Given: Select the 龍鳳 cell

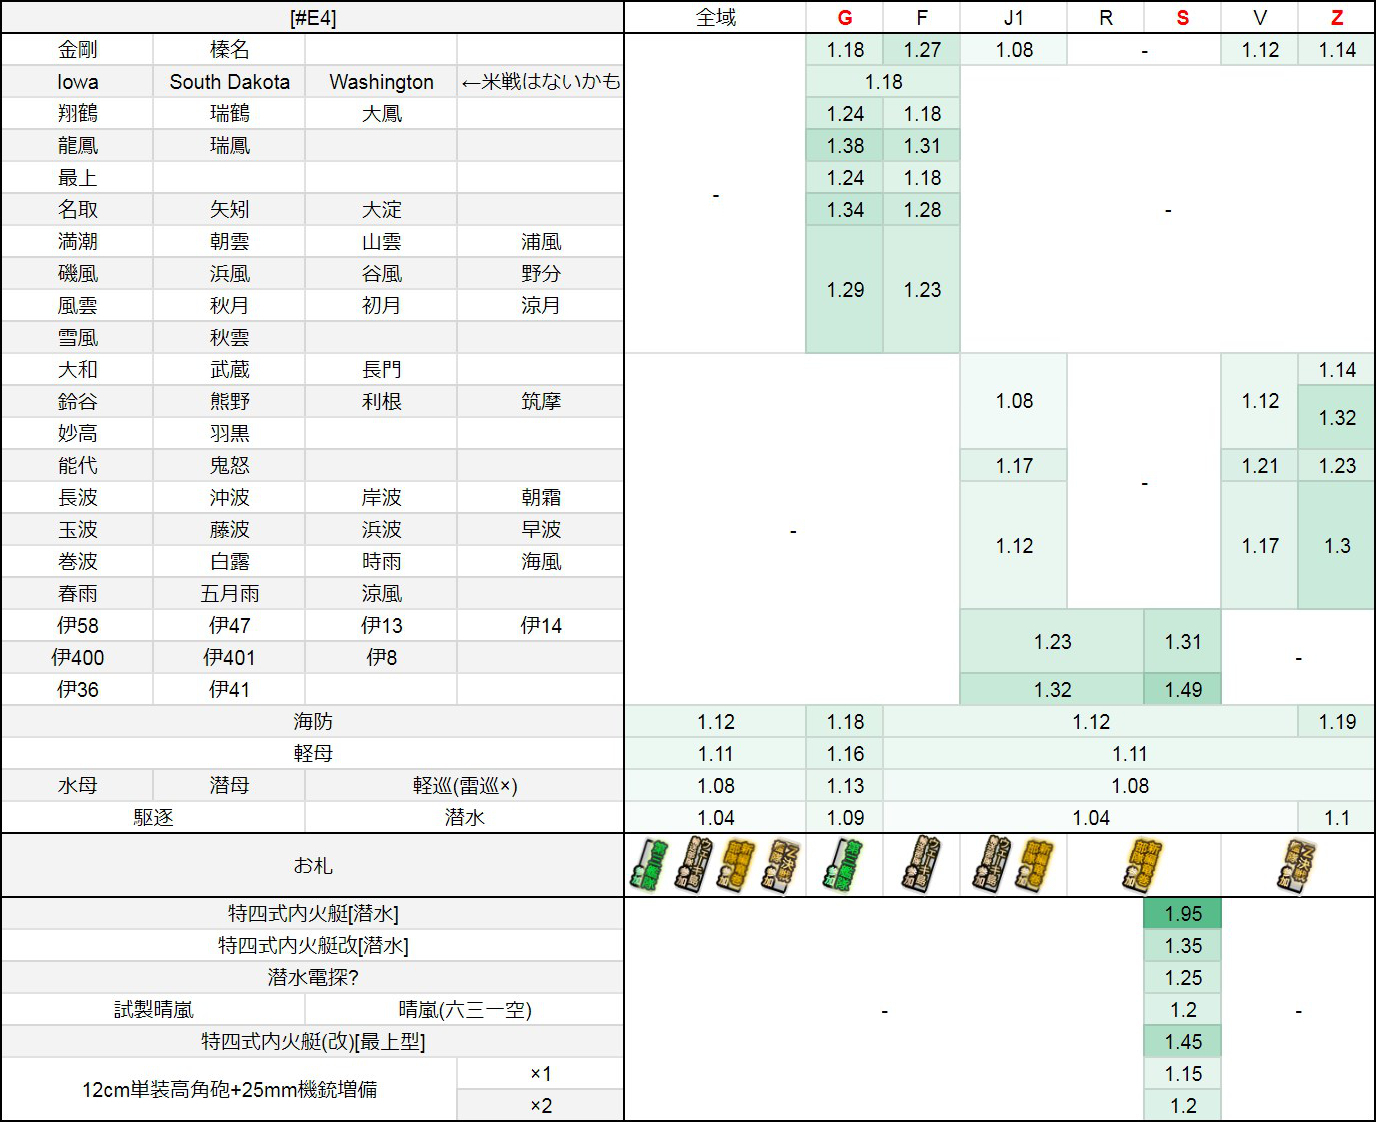Looking at the screenshot, I should (x=78, y=146).
